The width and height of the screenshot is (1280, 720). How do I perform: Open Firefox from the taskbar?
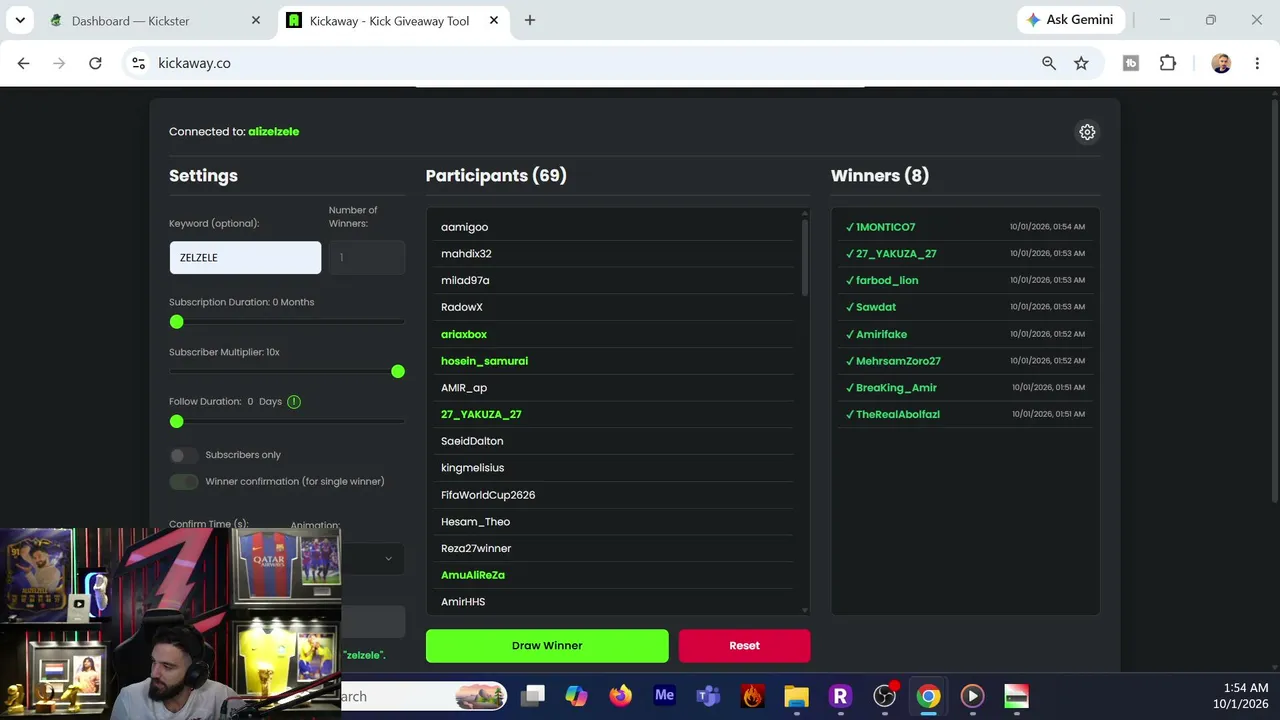621,696
